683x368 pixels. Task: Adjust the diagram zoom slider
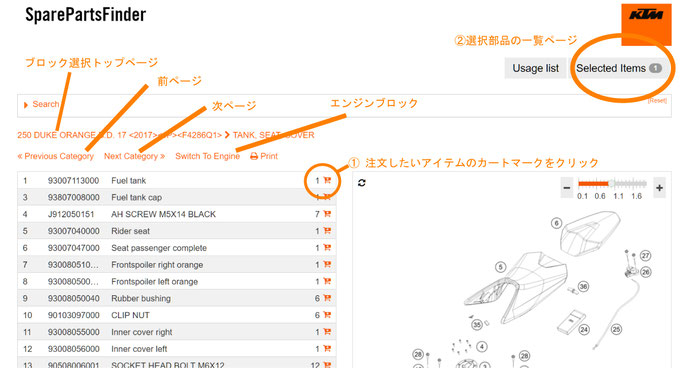pos(612,183)
